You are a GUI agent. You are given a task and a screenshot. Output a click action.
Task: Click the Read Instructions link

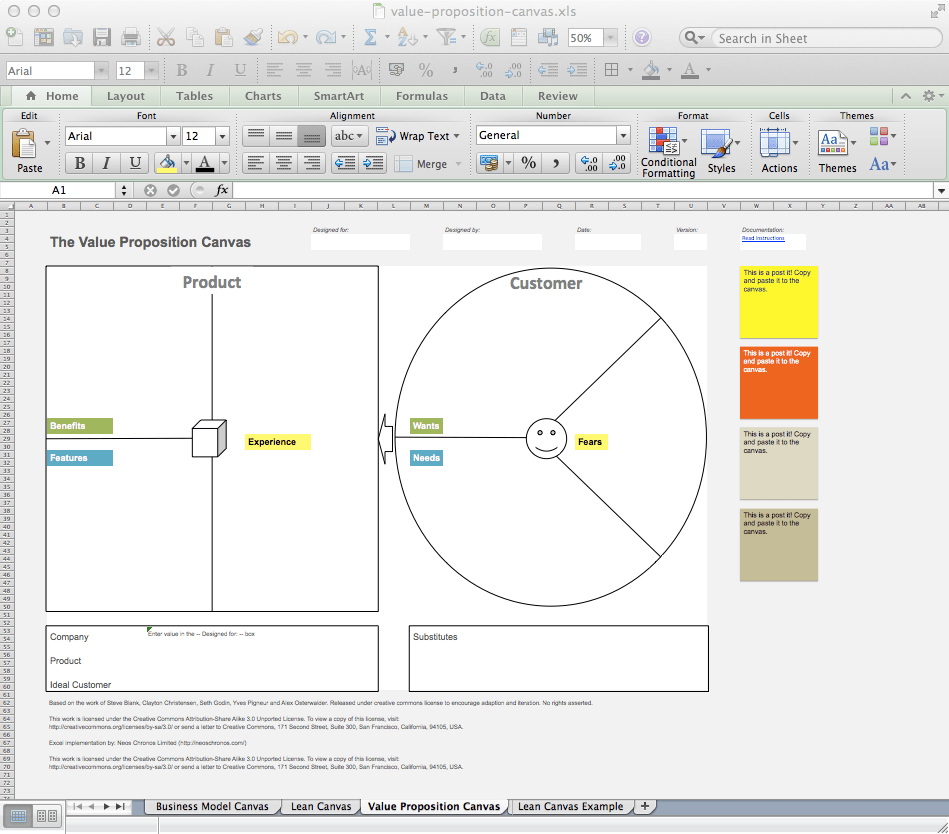point(763,238)
